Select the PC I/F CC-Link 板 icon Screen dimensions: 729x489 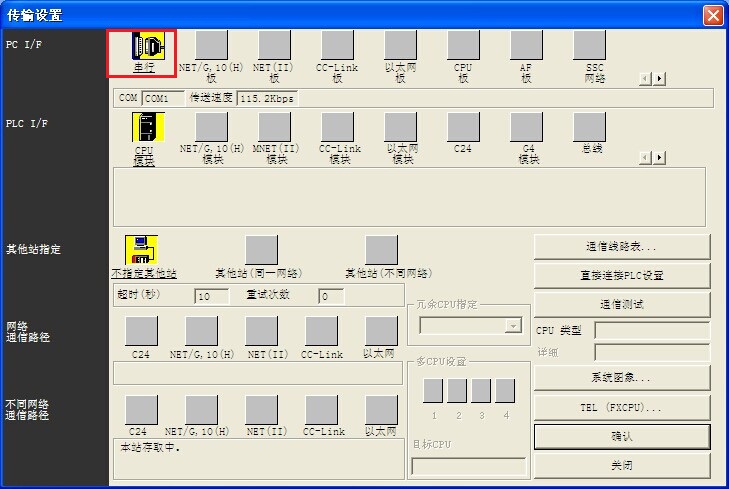[x=338, y=45]
